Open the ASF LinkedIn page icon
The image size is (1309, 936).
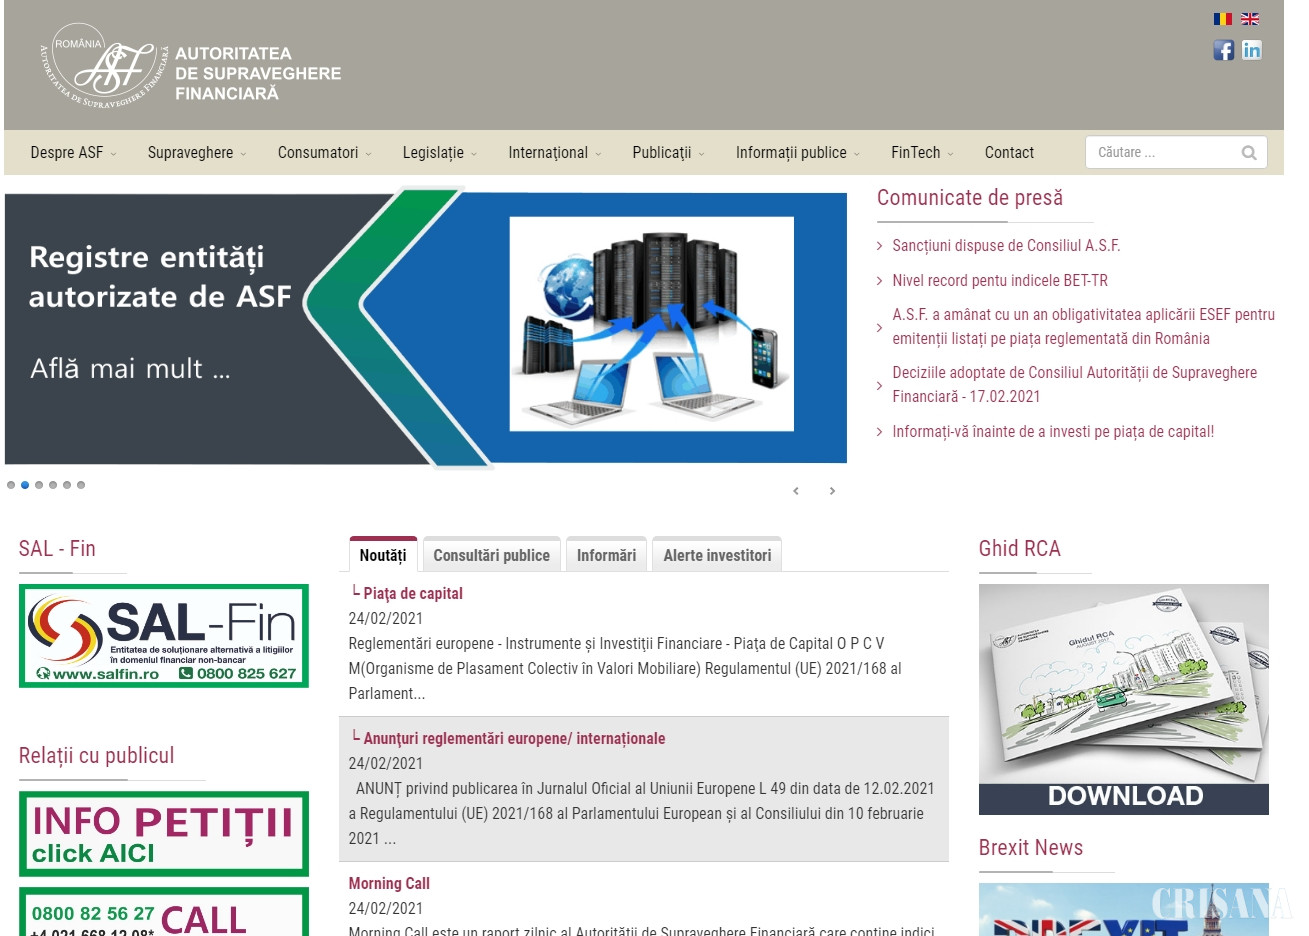click(x=1252, y=50)
